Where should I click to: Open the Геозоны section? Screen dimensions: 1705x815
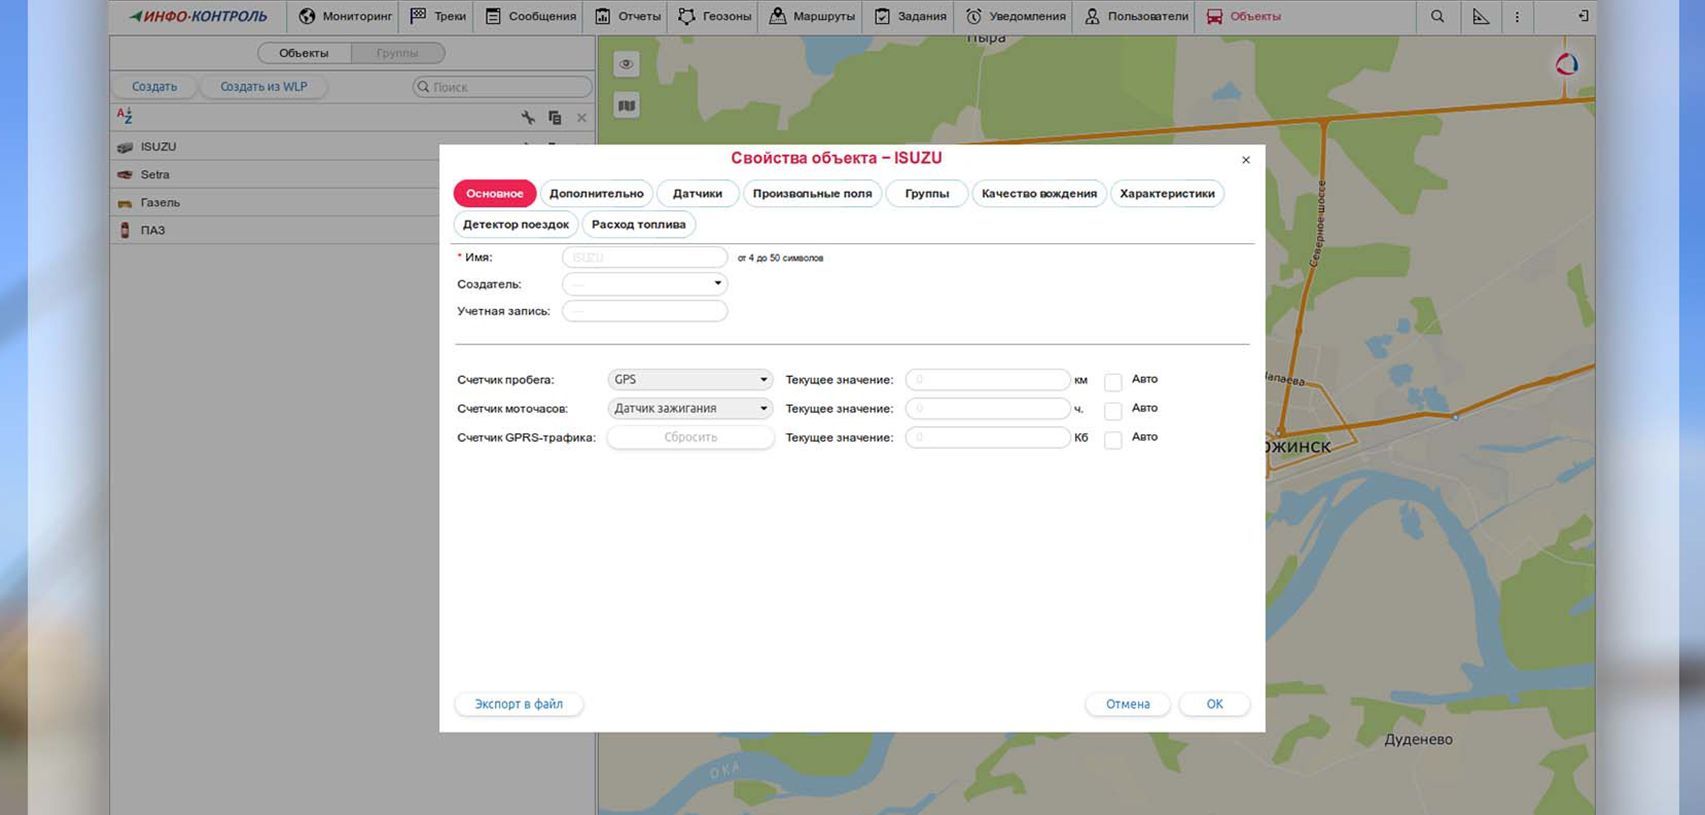pyautogui.click(x=714, y=16)
